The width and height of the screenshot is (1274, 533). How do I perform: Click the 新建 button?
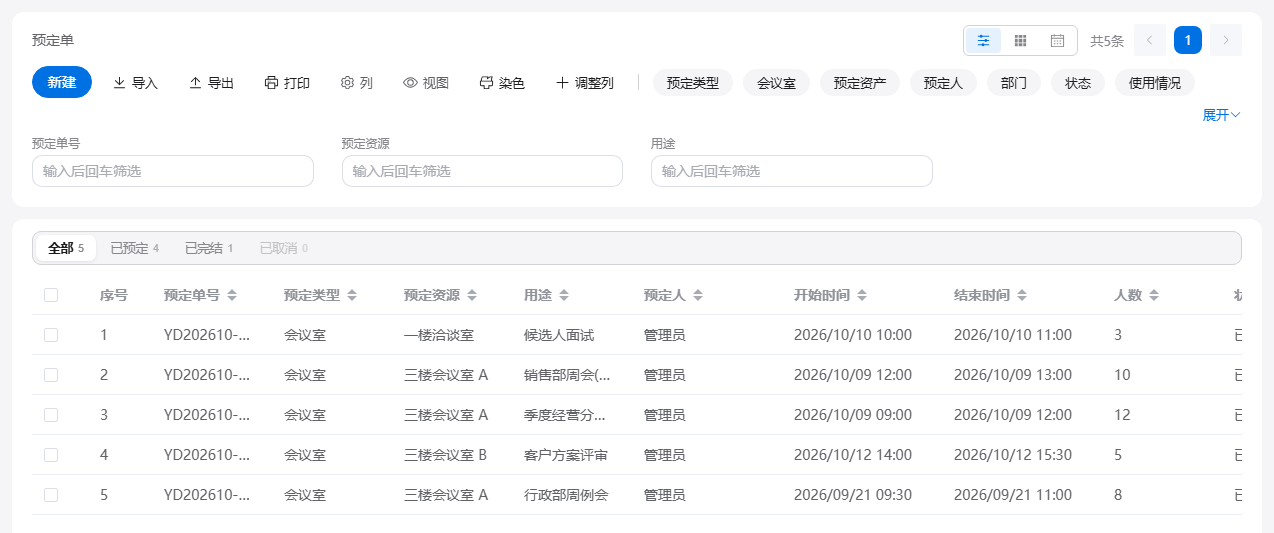tap(62, 82)
